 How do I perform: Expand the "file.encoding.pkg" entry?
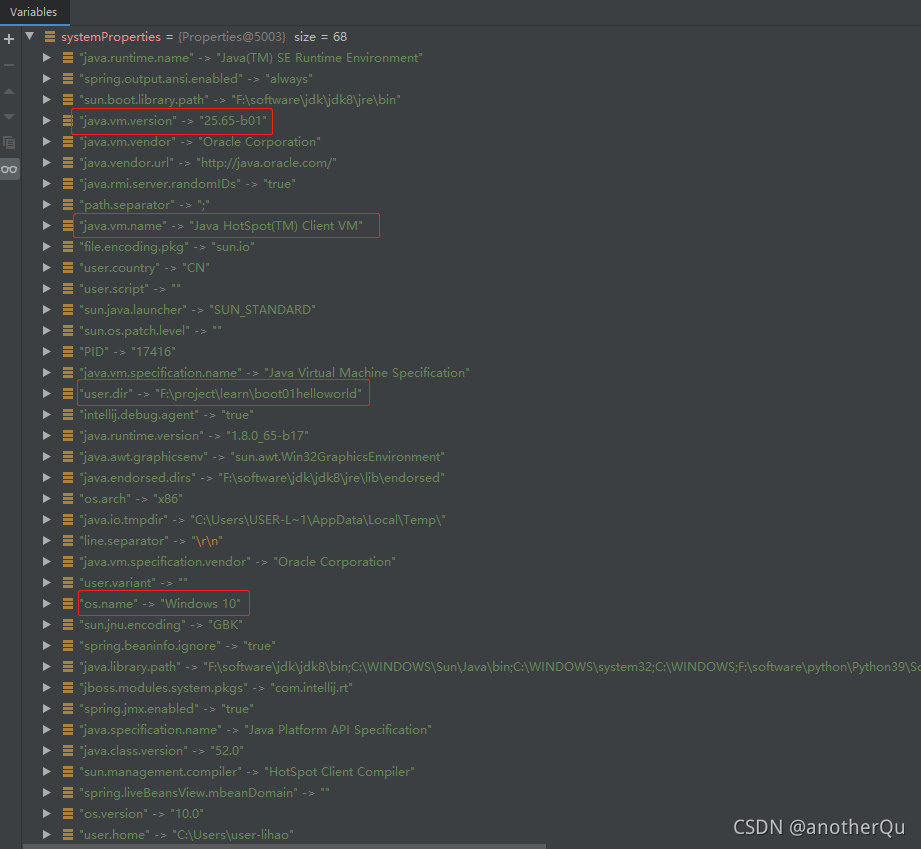tap(46, 247)
